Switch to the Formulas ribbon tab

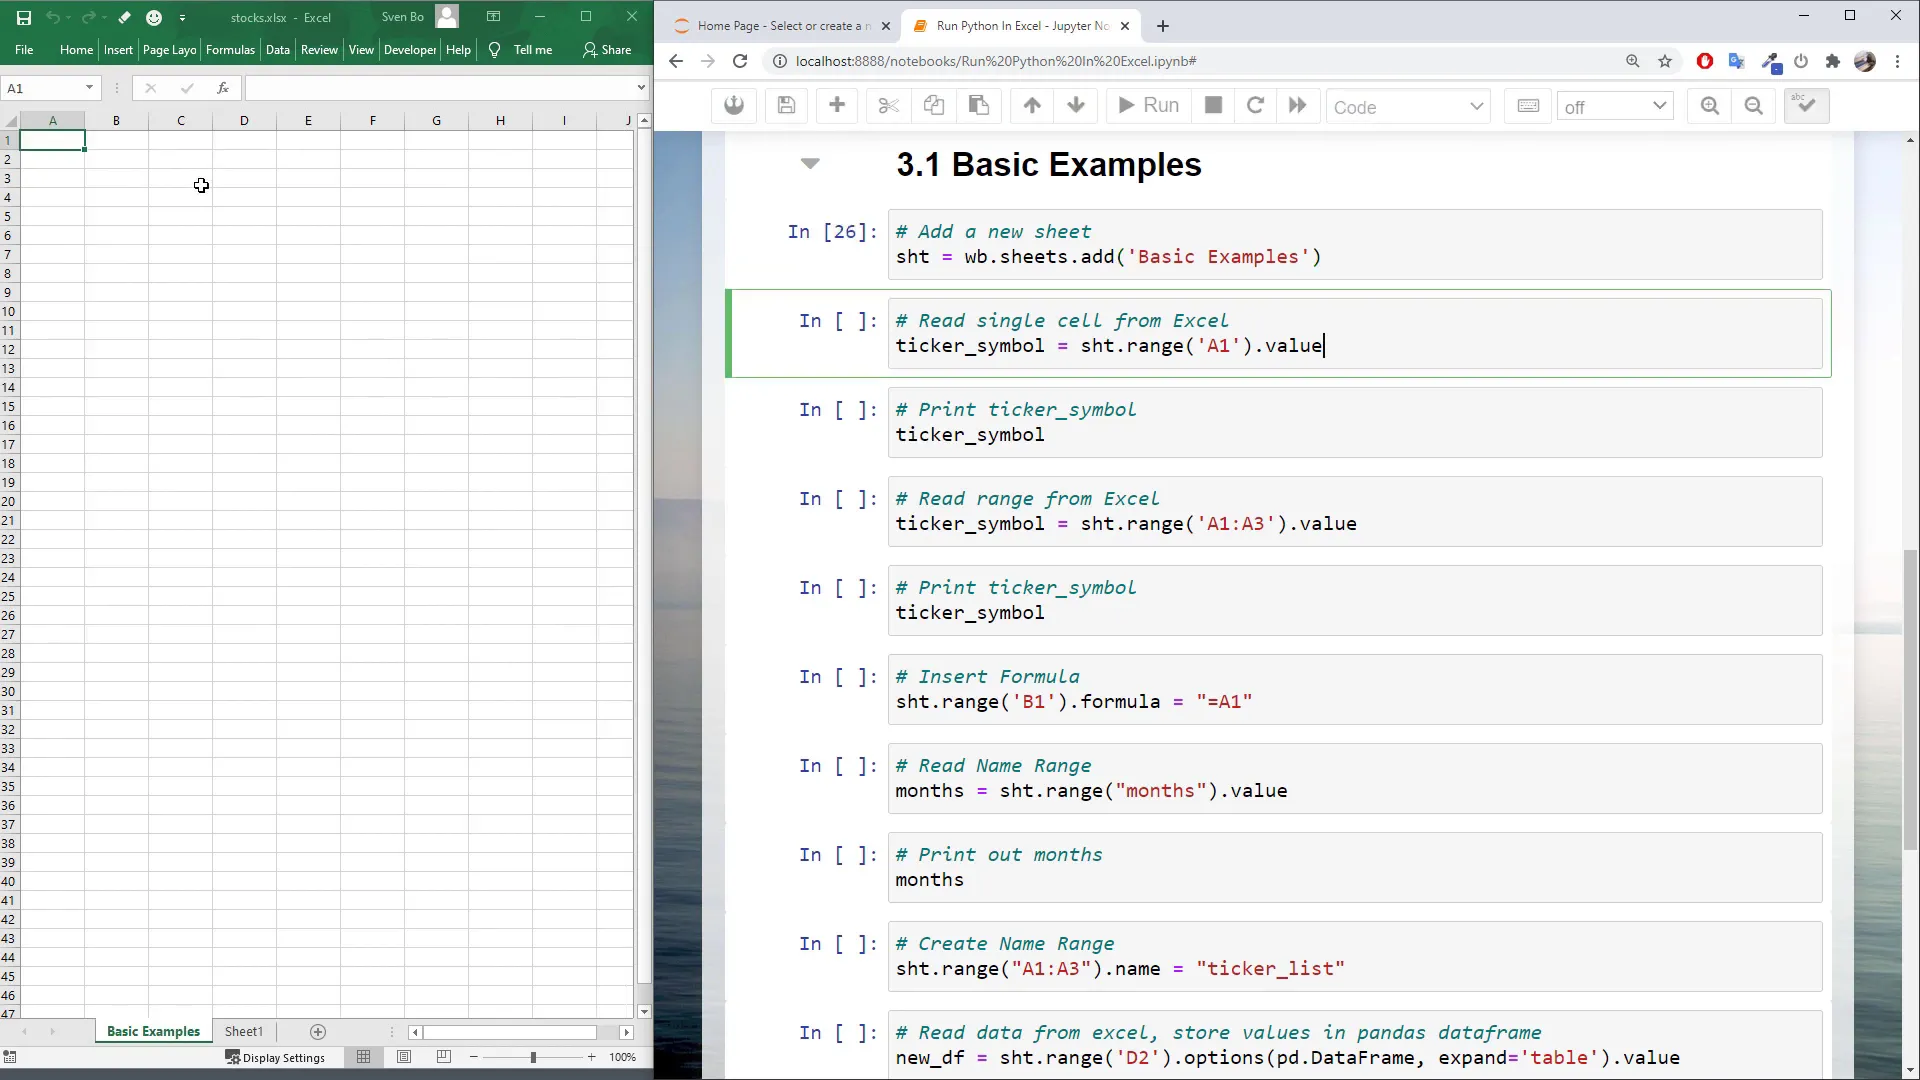(x=230, y=49)
